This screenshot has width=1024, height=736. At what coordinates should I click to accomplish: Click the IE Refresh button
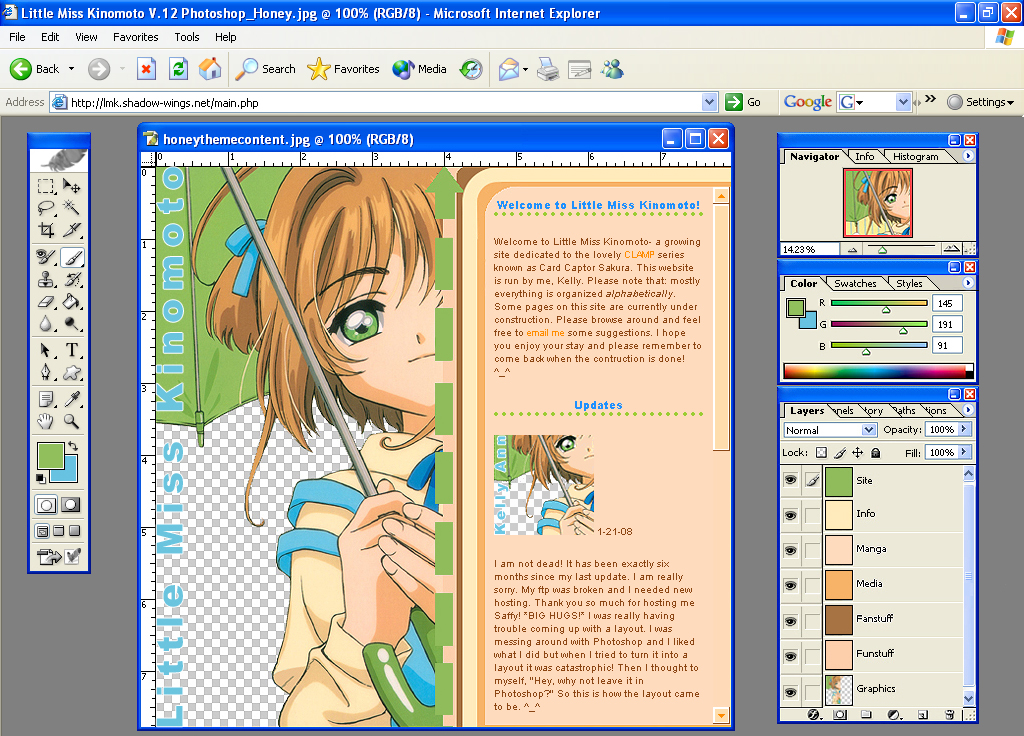click(178, 69)
